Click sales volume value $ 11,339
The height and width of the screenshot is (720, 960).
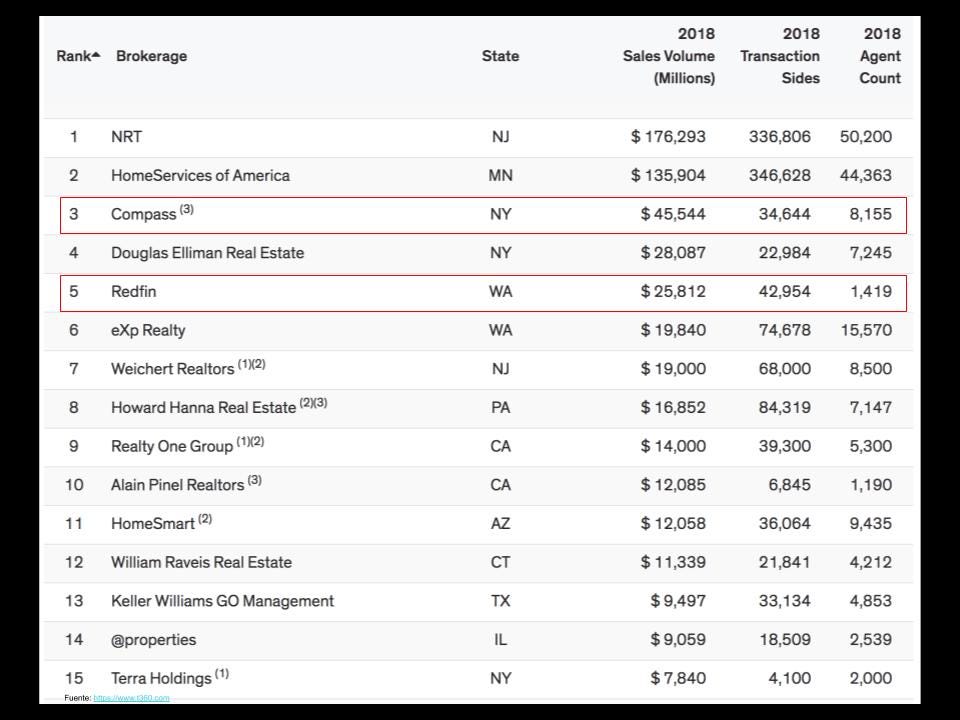673,562
